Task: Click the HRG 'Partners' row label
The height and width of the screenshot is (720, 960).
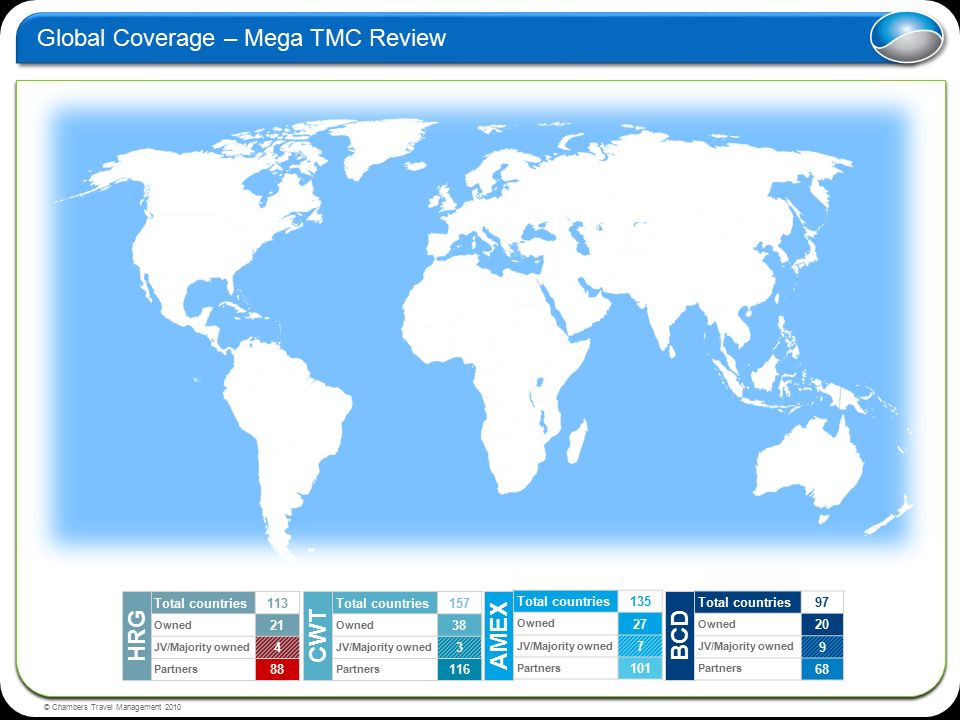Action: click(x=203, y=669)
